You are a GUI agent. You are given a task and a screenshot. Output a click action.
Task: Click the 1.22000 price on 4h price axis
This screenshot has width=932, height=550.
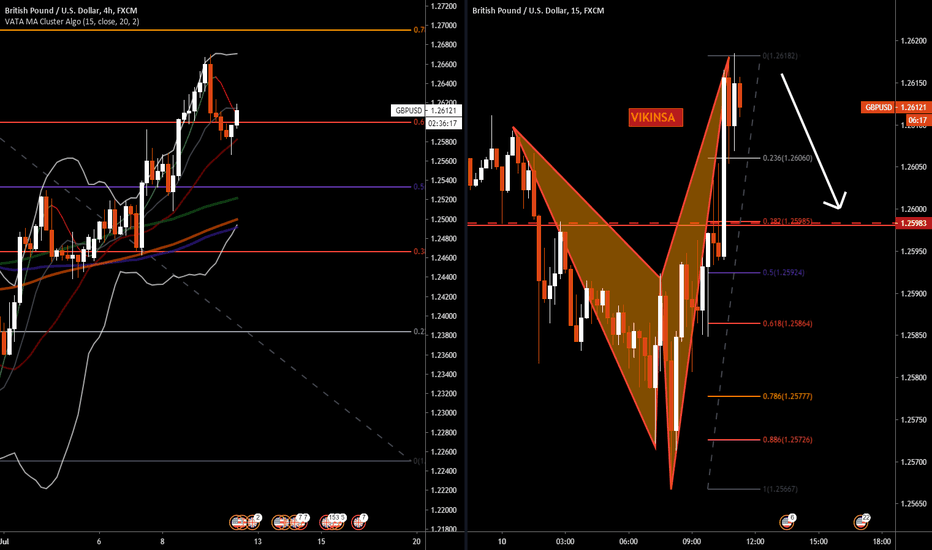coord(444,510)
